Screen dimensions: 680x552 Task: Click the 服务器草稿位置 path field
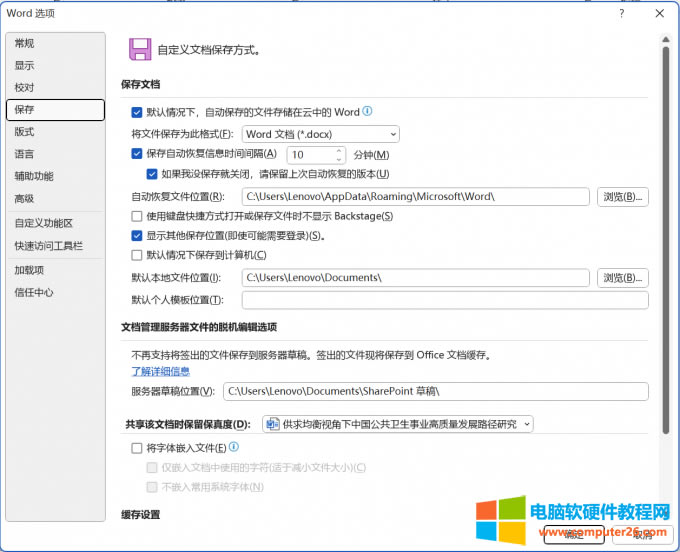pos(436,392)
